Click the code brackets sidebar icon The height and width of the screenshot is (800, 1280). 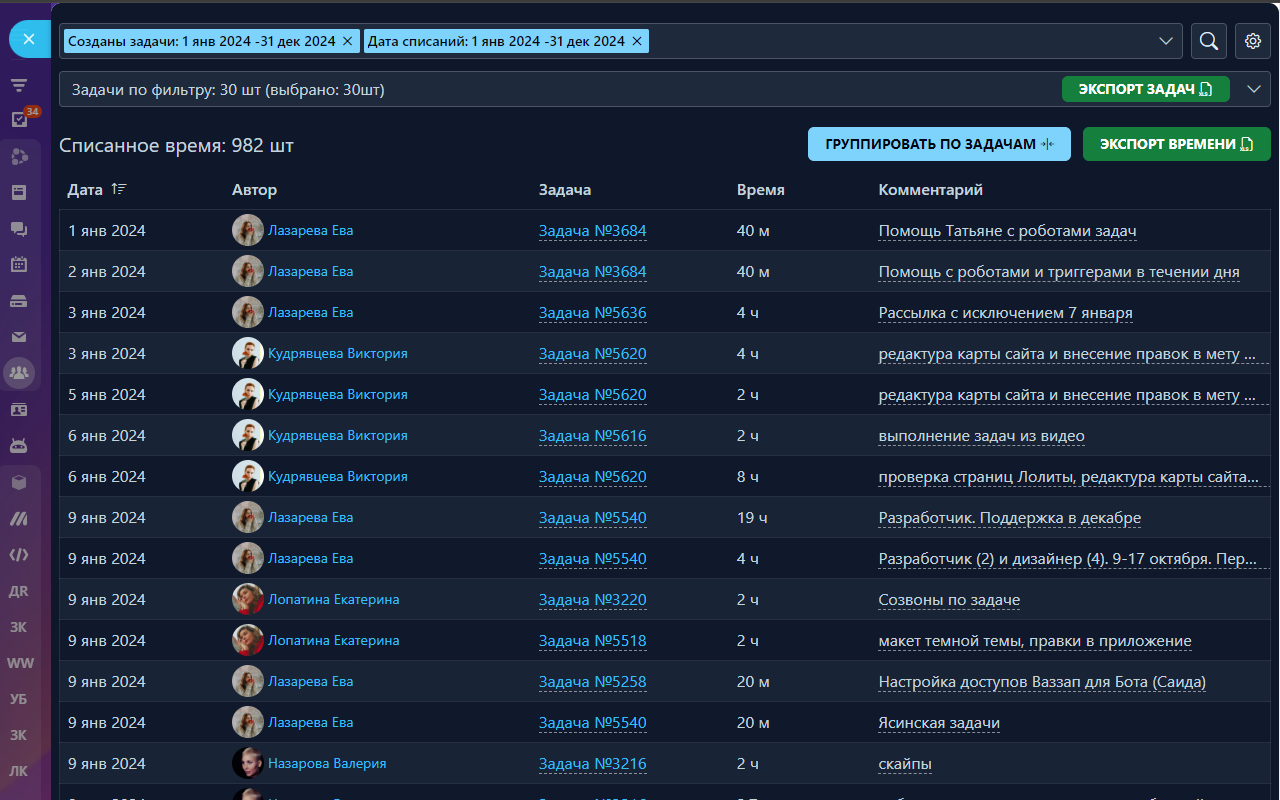tap(19, 554)
